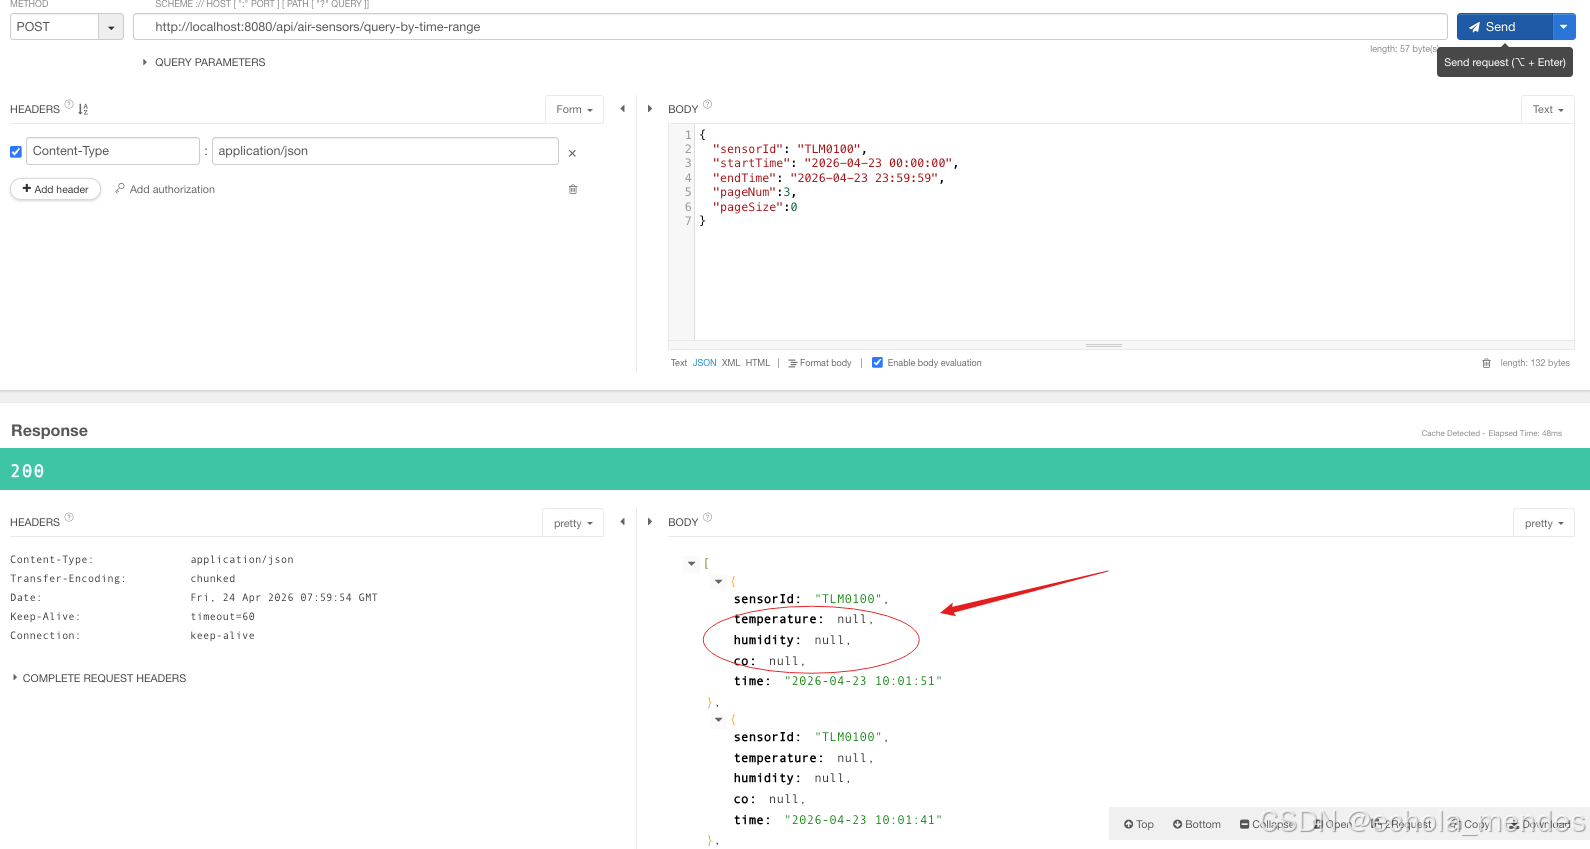Collapse response headers with left arrow
This screenshot has height=849, width=1590.
622,522
